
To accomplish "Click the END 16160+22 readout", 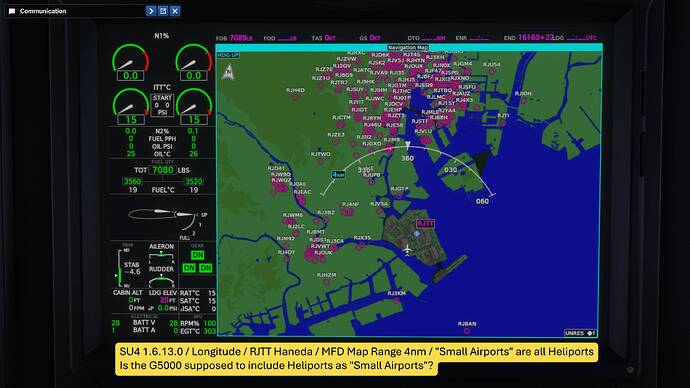I will coord(529,37).
